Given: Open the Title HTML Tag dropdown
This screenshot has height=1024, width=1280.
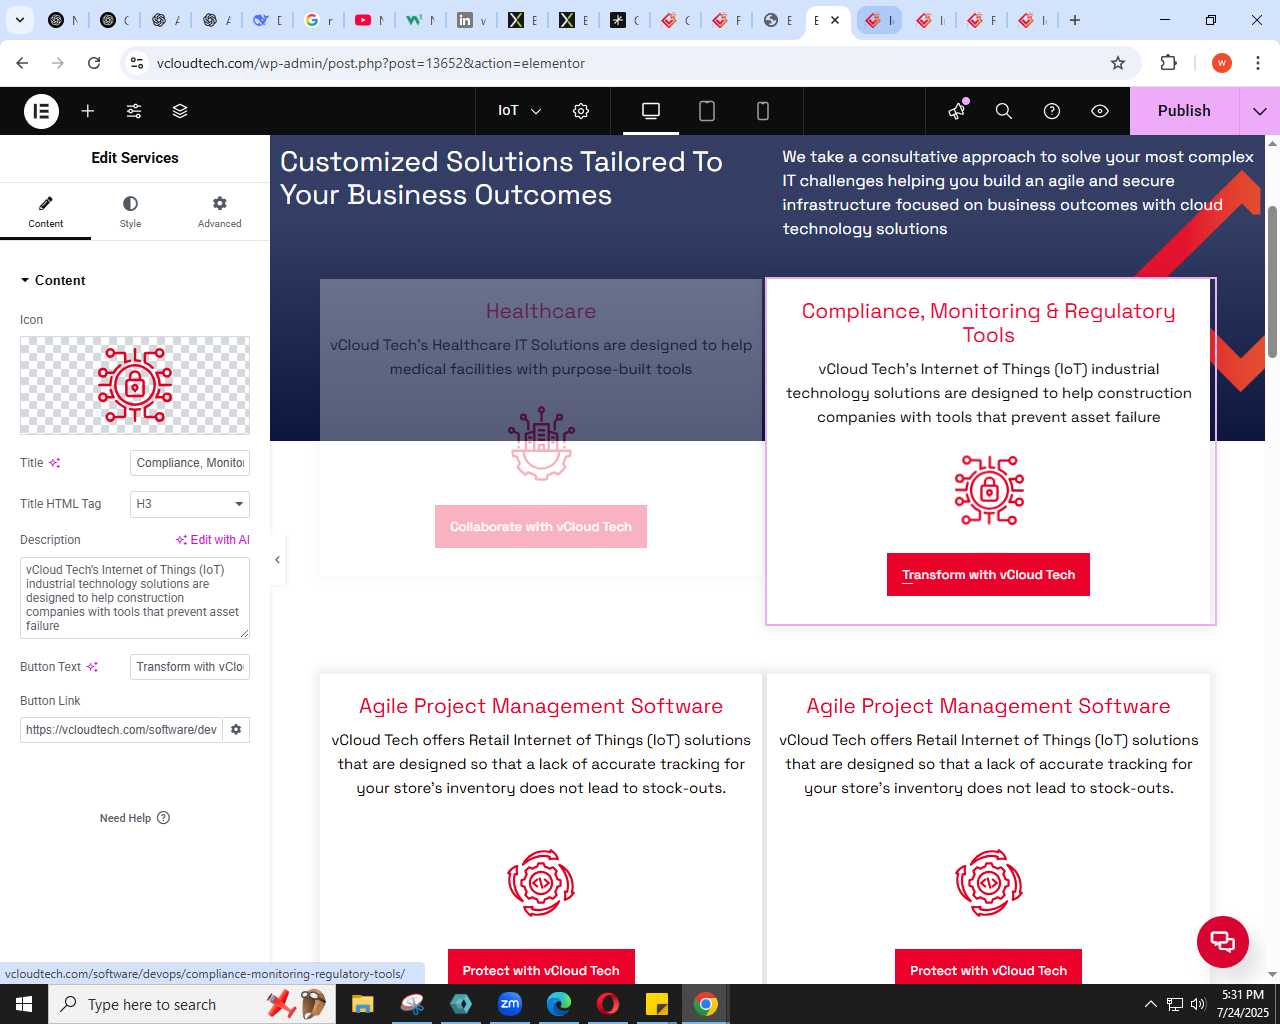Looking at the screenshot, I should click(x=190, y=504).
